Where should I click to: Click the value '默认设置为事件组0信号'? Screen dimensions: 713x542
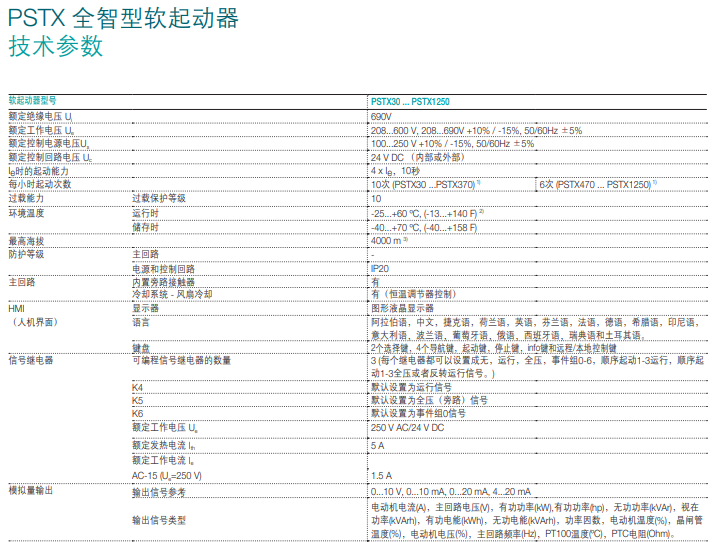coord(418,413)
